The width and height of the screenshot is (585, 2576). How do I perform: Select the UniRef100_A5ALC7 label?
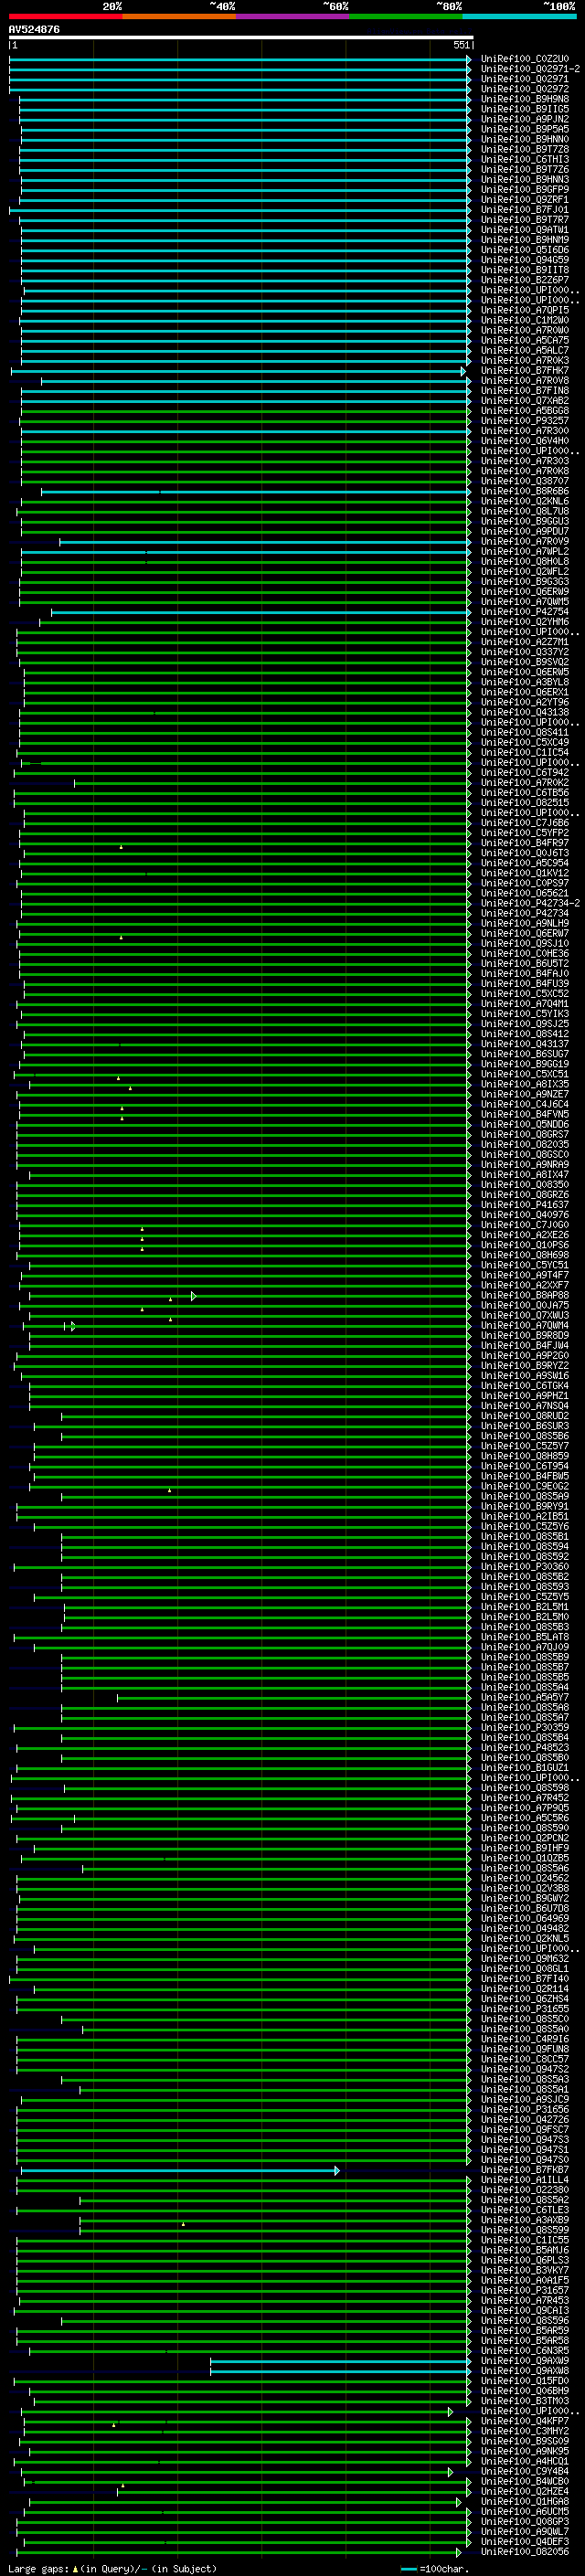coord(524,350)
